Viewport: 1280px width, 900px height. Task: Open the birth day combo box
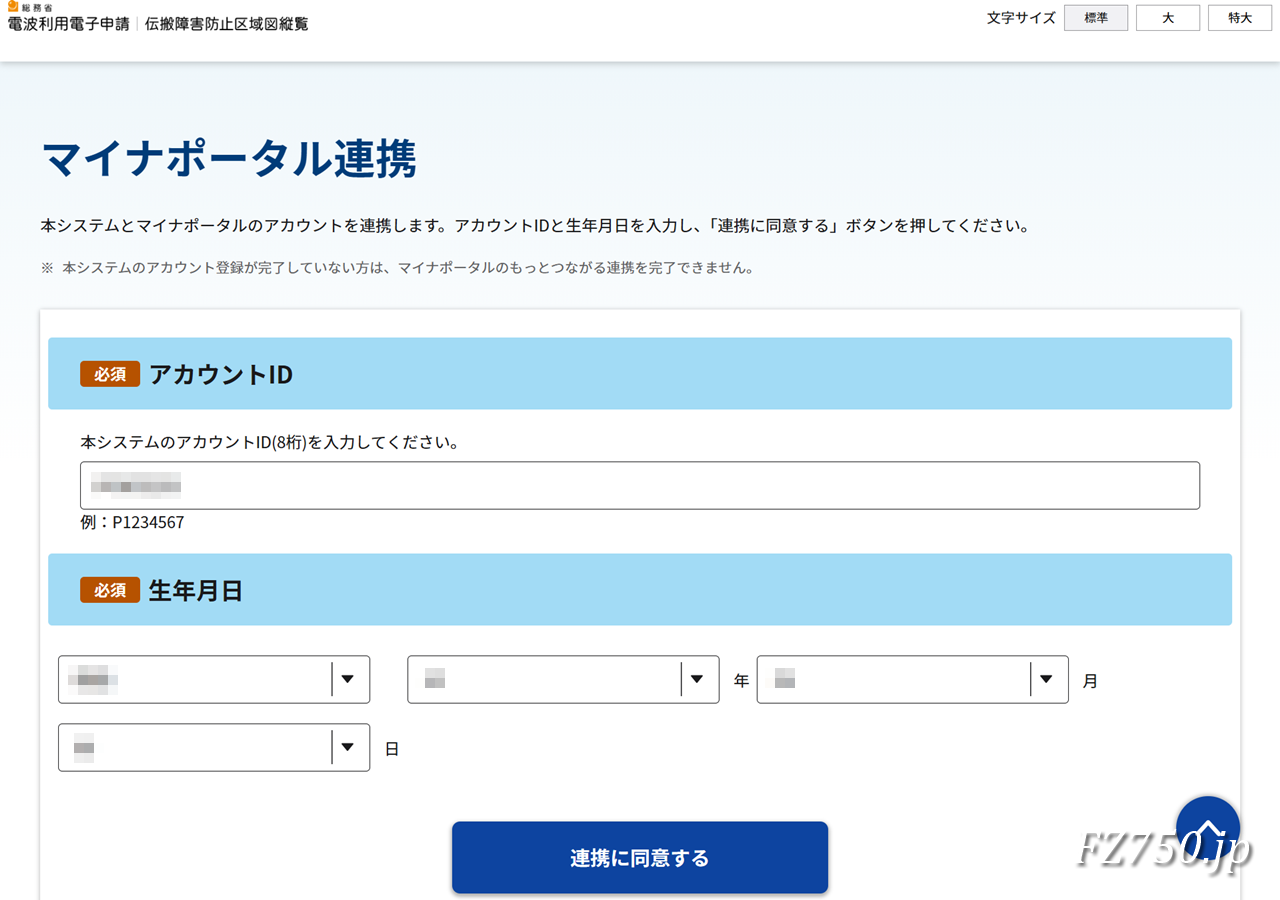coord(200,747)
